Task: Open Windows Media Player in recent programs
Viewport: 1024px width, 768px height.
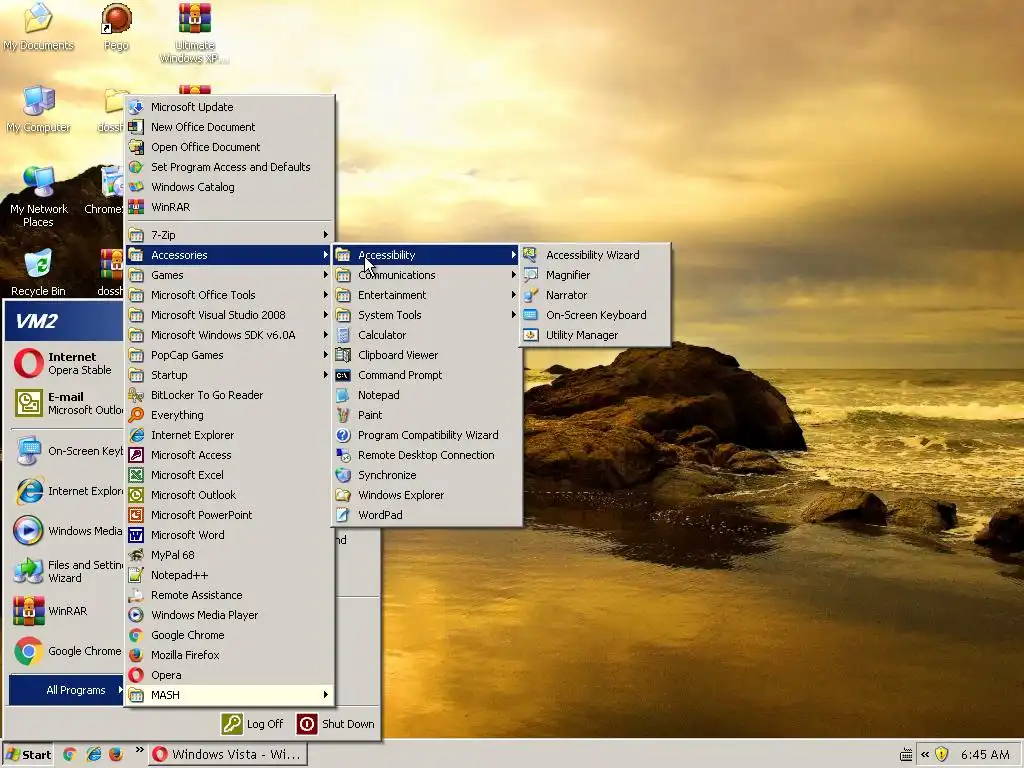Action: coord(65,531)
